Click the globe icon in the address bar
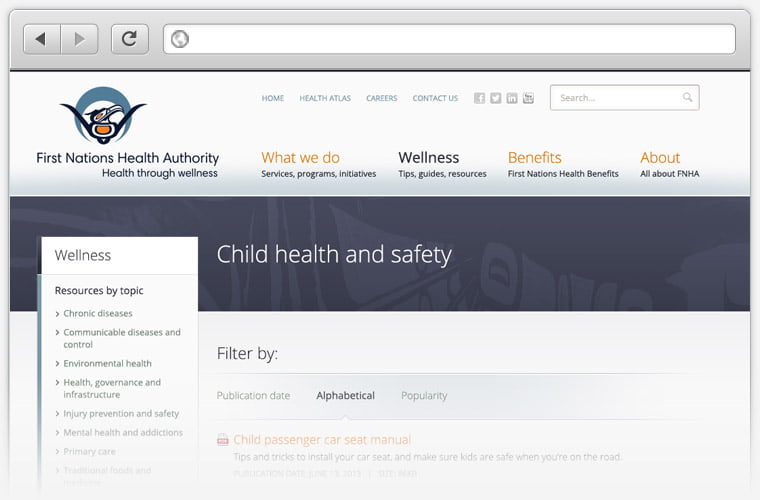The height and width of the screenshot is (500, 760). tap(180, 39)
